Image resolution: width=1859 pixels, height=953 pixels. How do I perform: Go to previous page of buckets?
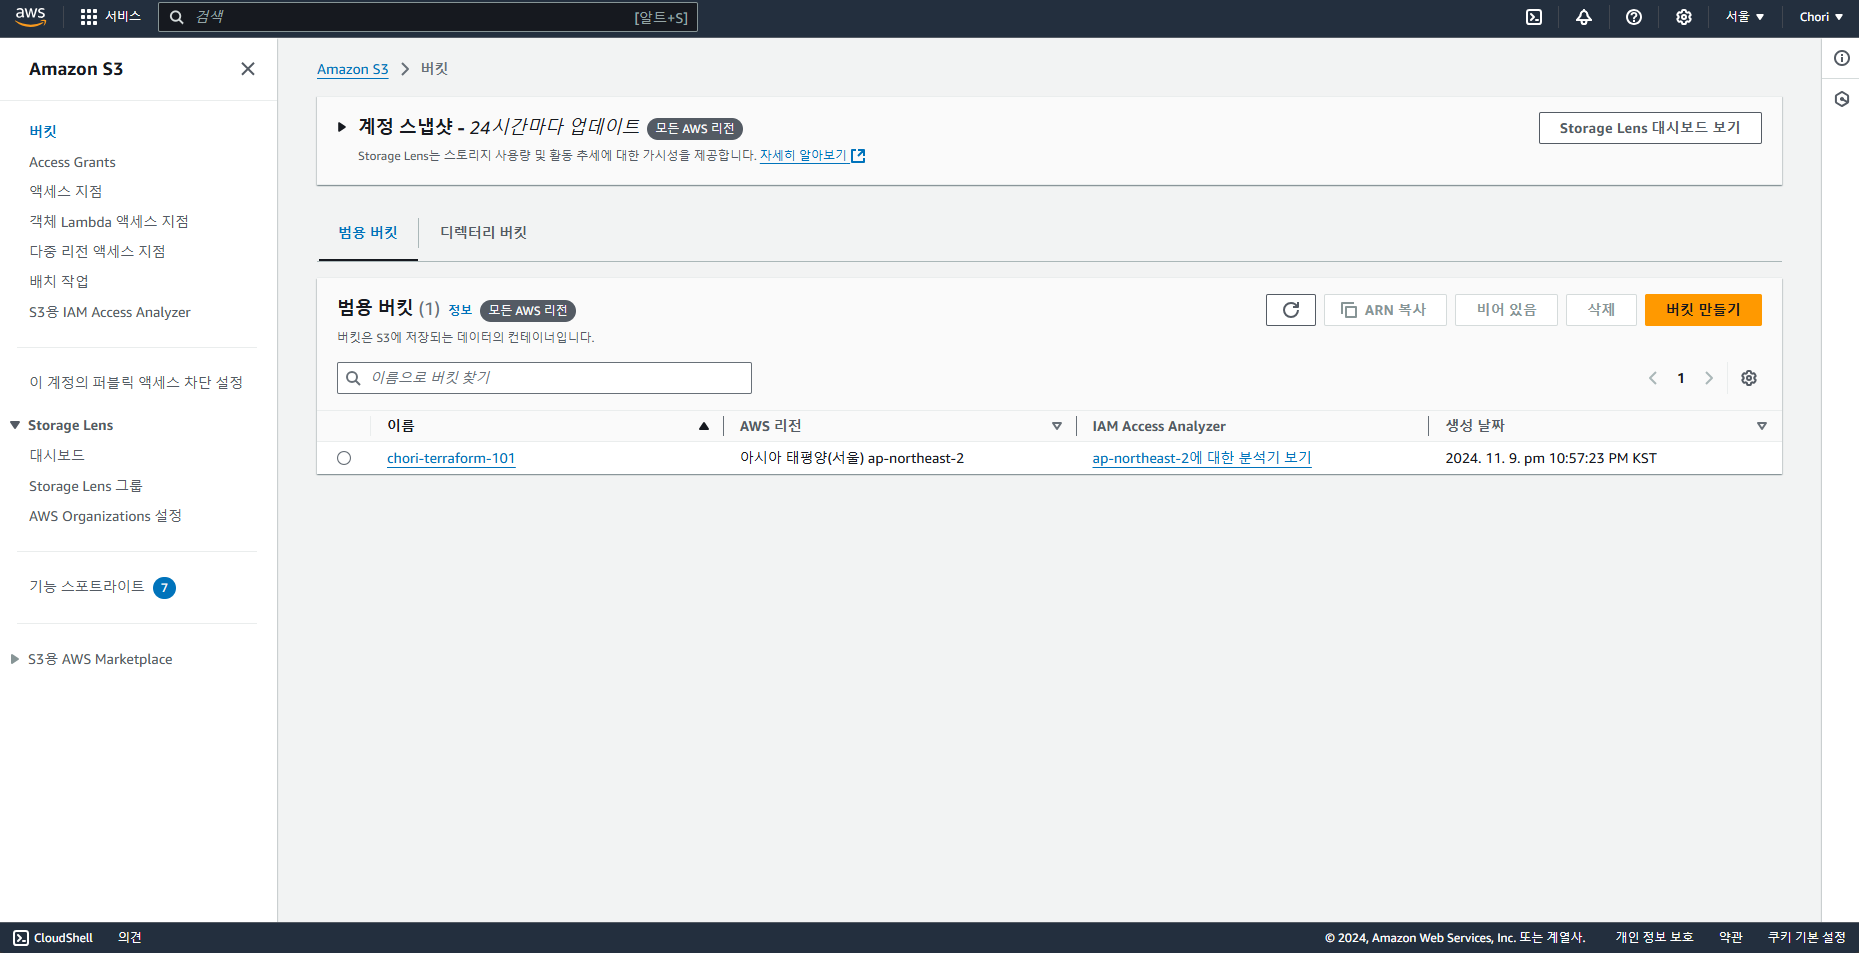pos(1653,378)
